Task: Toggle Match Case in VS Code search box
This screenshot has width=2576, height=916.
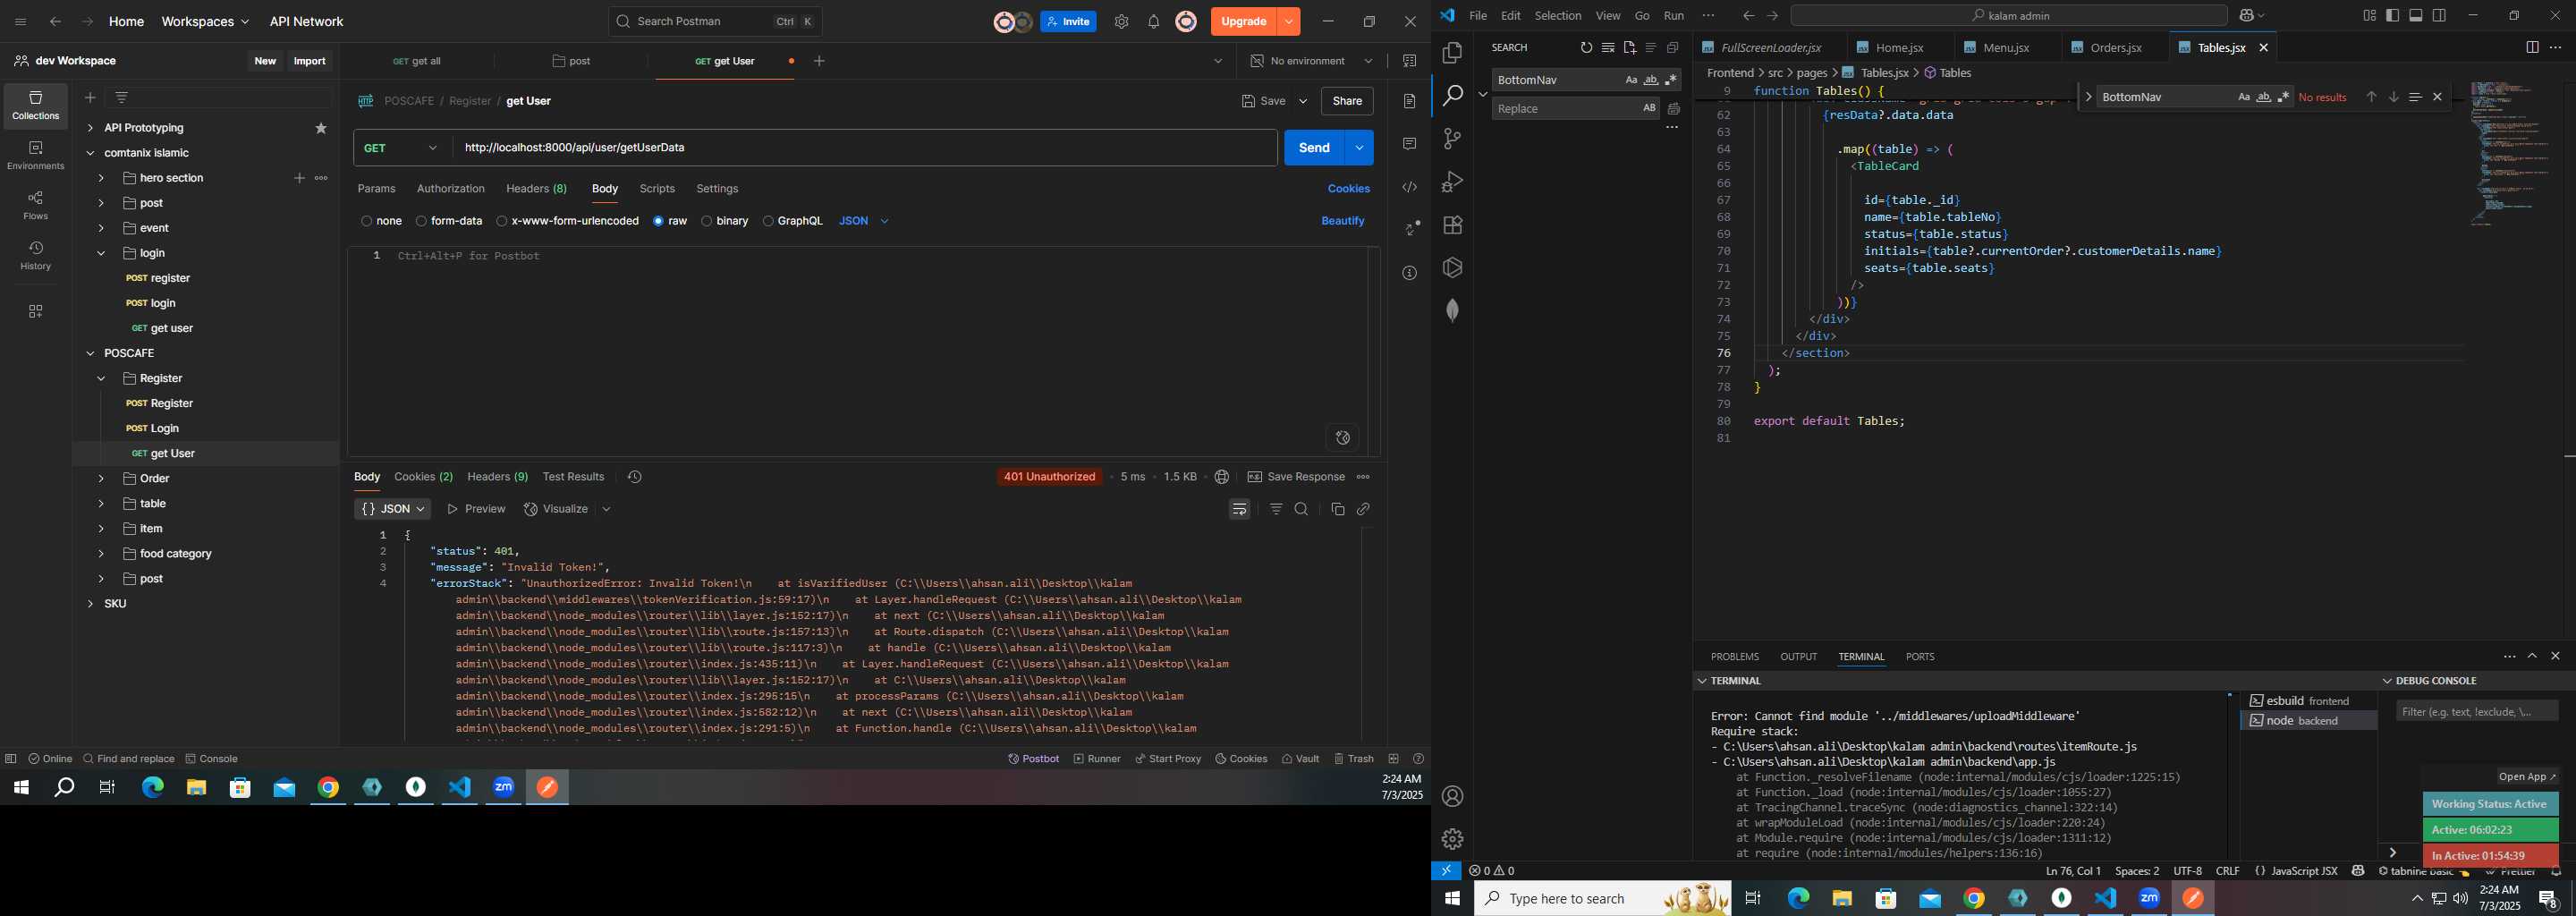Action: pos(1631,80)
